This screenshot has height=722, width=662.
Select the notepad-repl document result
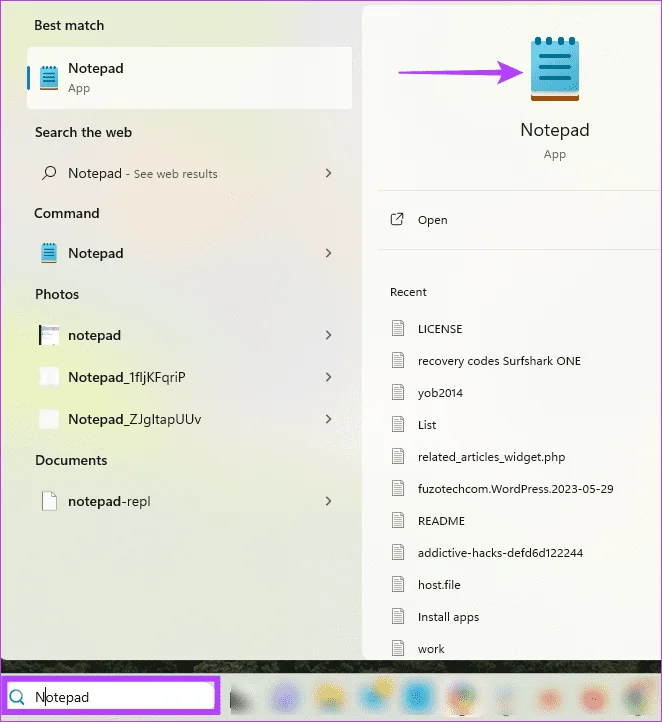(x=189, y=501)
